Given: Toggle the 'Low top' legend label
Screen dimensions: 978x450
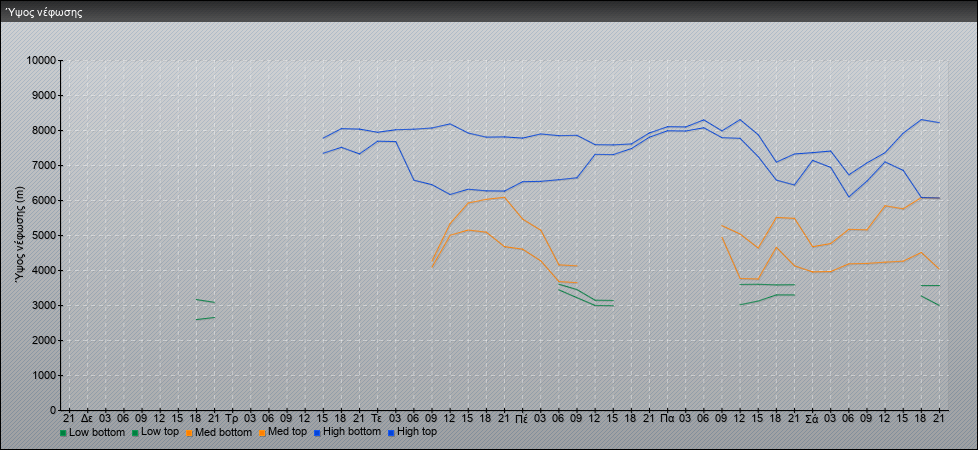Looking at the screenshot, I should 160,432.
